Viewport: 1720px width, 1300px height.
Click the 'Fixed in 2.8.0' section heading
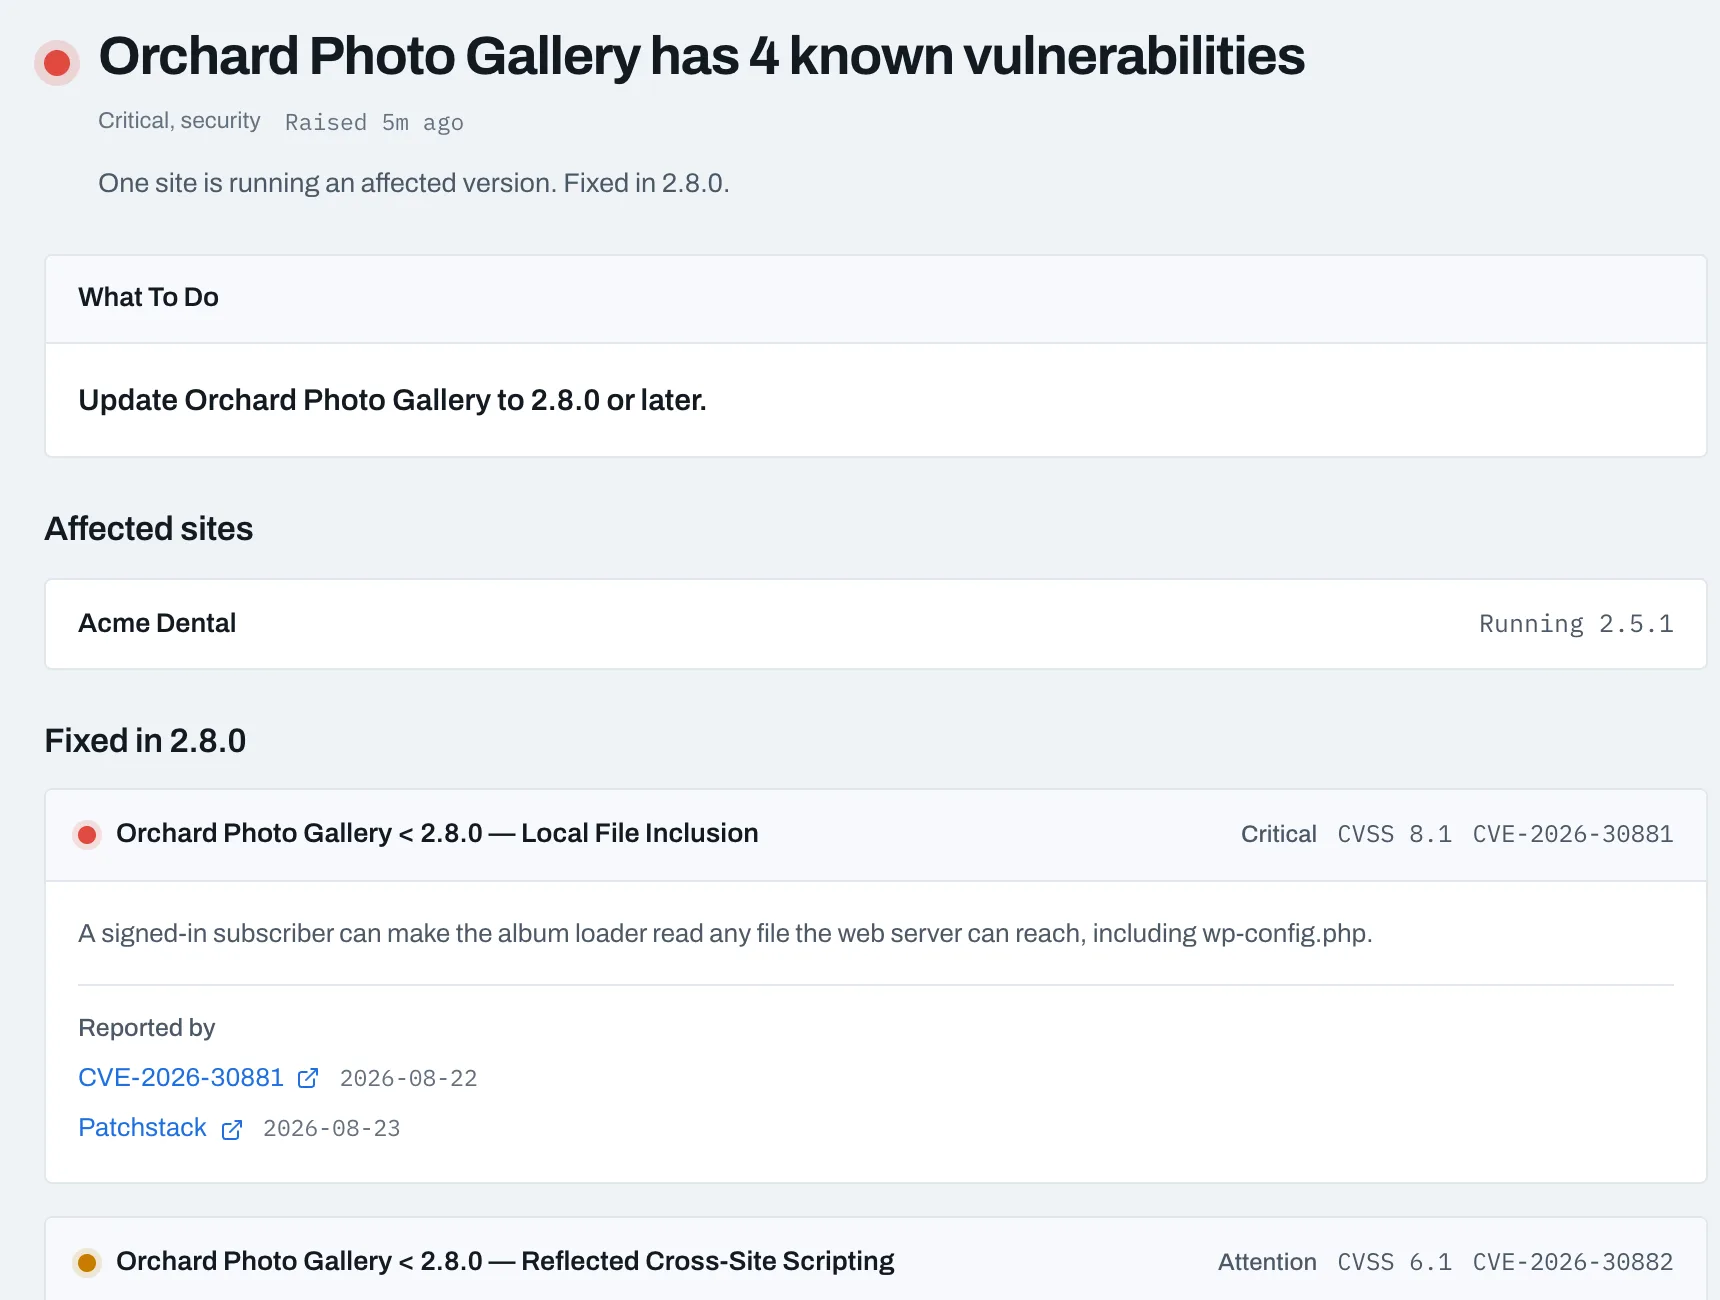(x=145, y=741)
